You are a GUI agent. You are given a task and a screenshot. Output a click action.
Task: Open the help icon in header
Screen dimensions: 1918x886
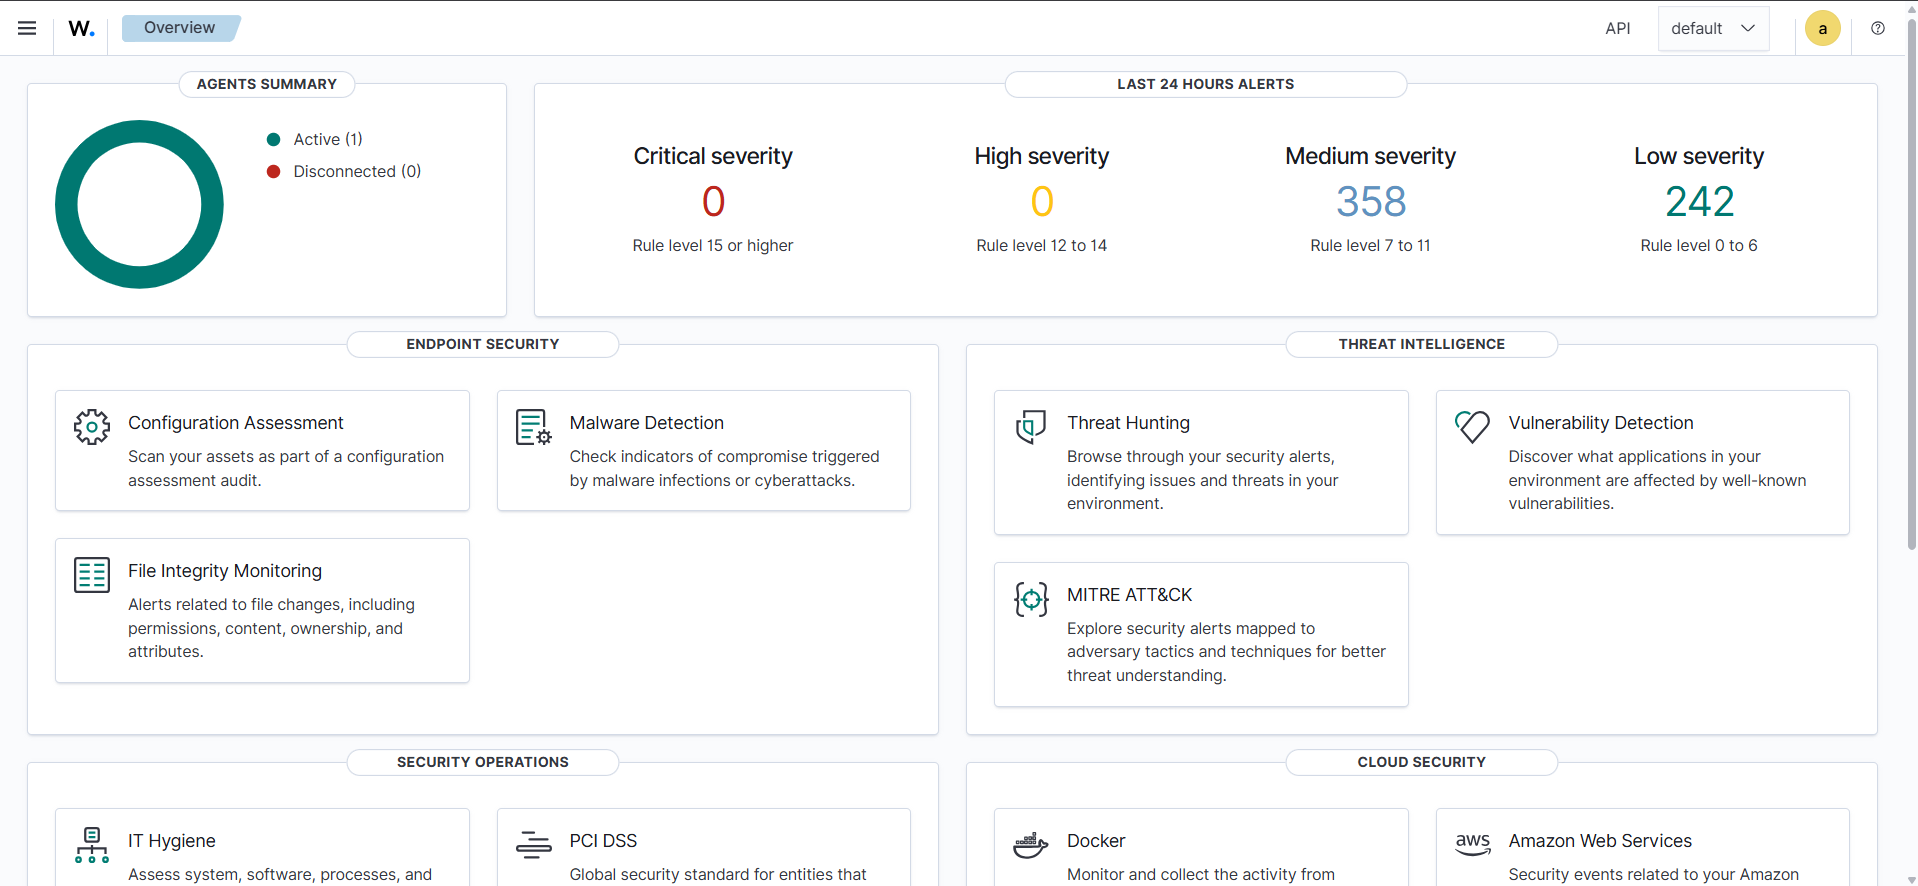click(x=1878, y=28)
